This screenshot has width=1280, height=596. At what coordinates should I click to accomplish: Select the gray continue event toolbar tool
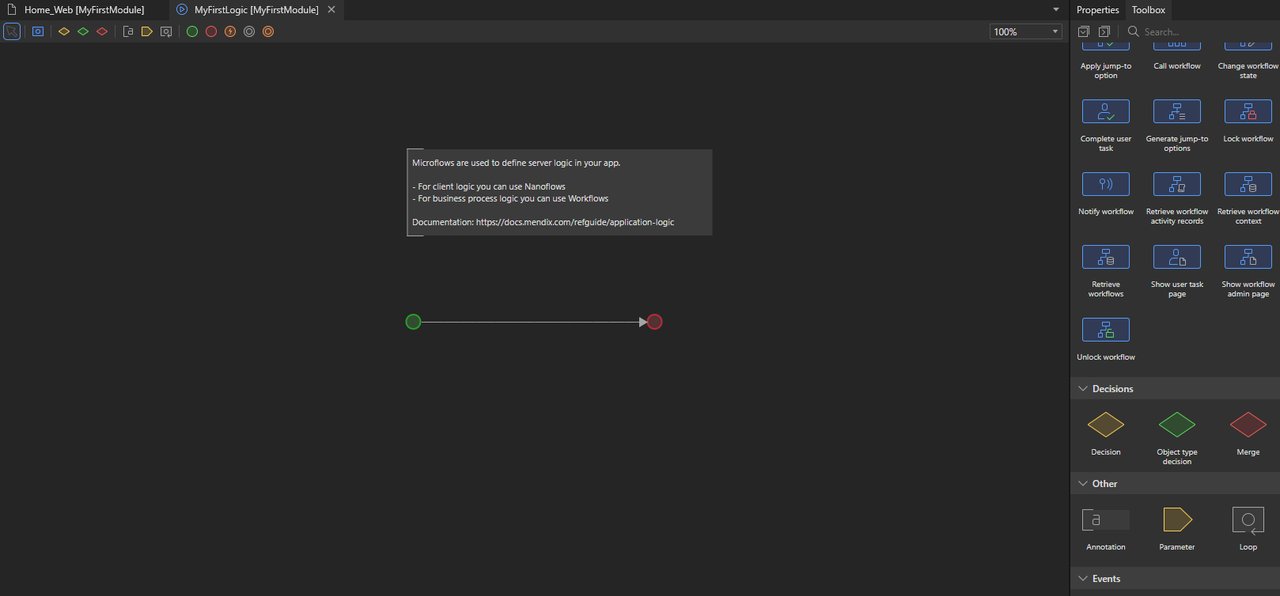pyautogui.click(x=249, y=31)
